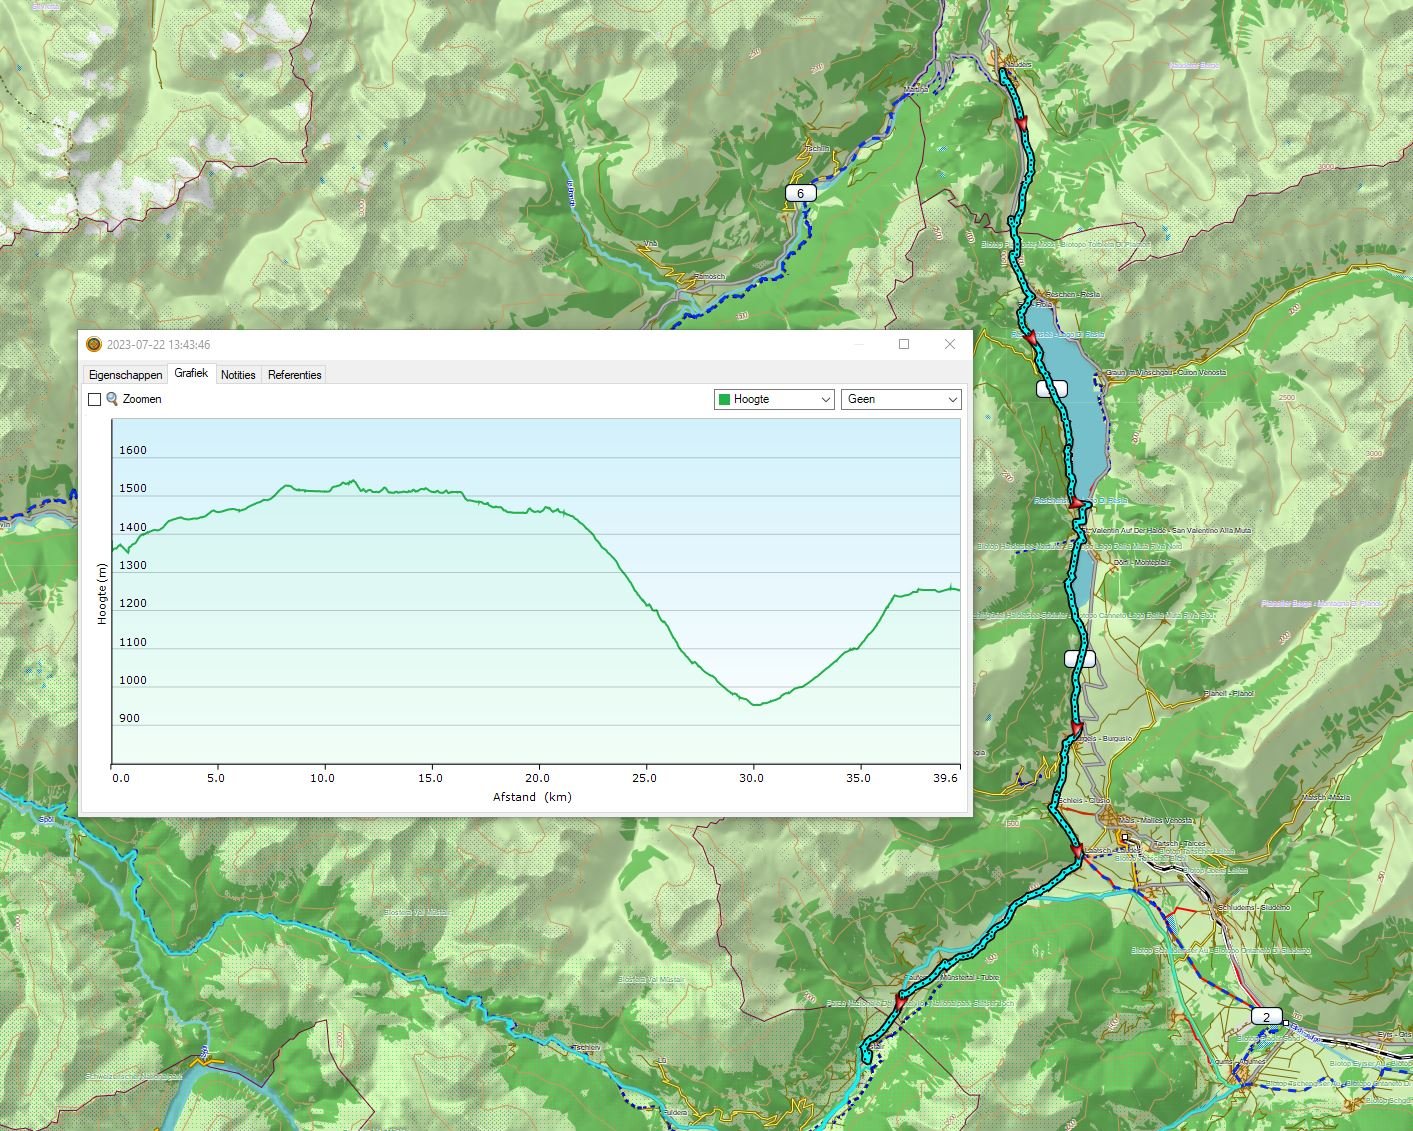The height and width of the screenshot is (1131, 1413).
Task: Click the green swatch in Hoogte selector
Action: click(x=724, y=399)
